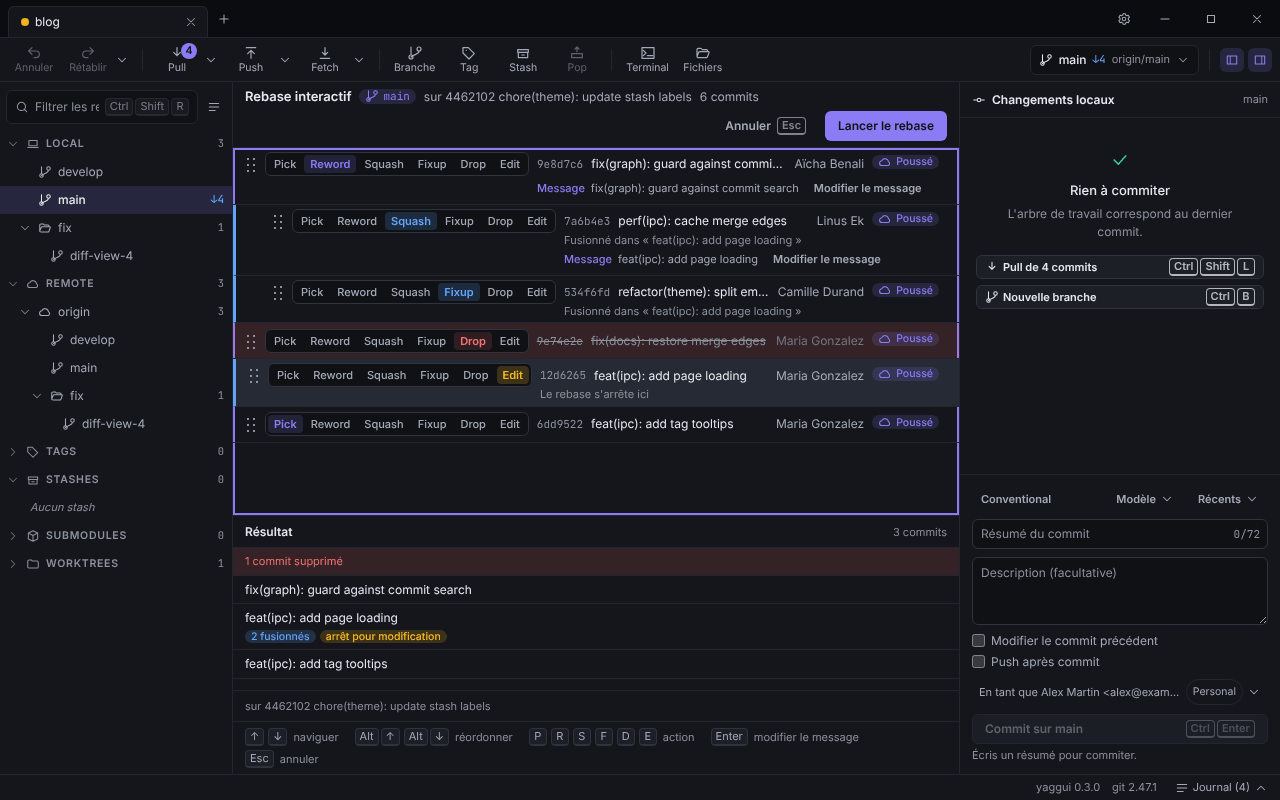1280x800 pixels.
Task: Open the Stash tool
Action: coord(523,59)
